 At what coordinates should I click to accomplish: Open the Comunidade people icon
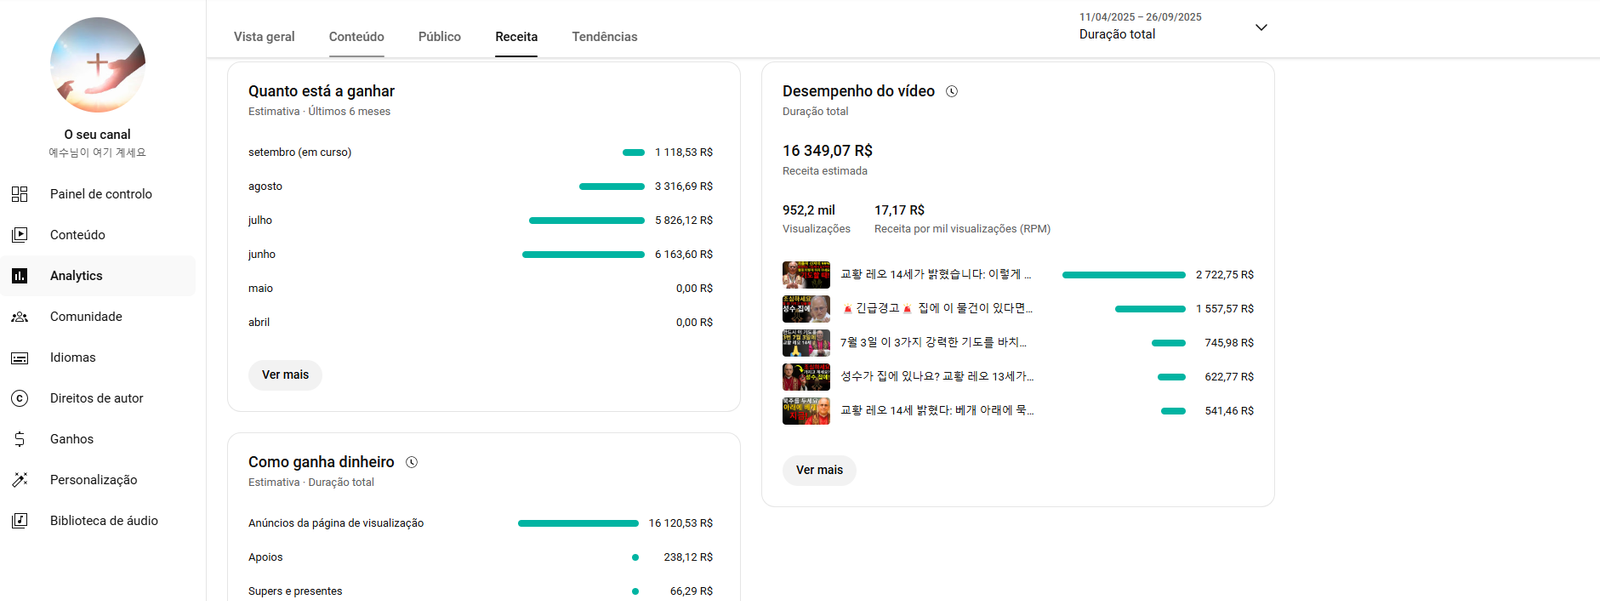point(20,317)
